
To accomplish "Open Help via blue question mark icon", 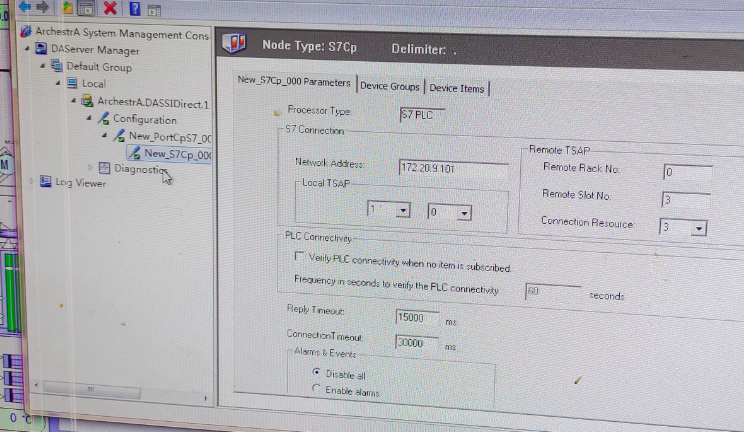I will point(133,9).
